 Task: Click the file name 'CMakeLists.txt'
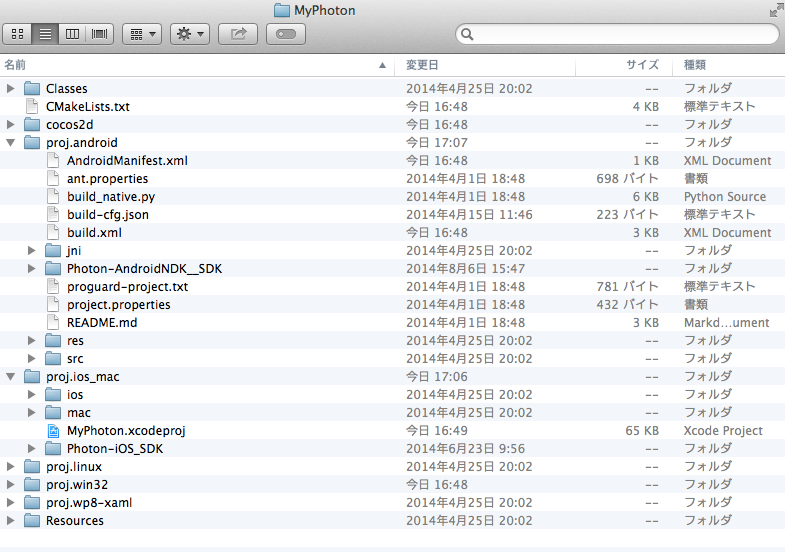88,107
